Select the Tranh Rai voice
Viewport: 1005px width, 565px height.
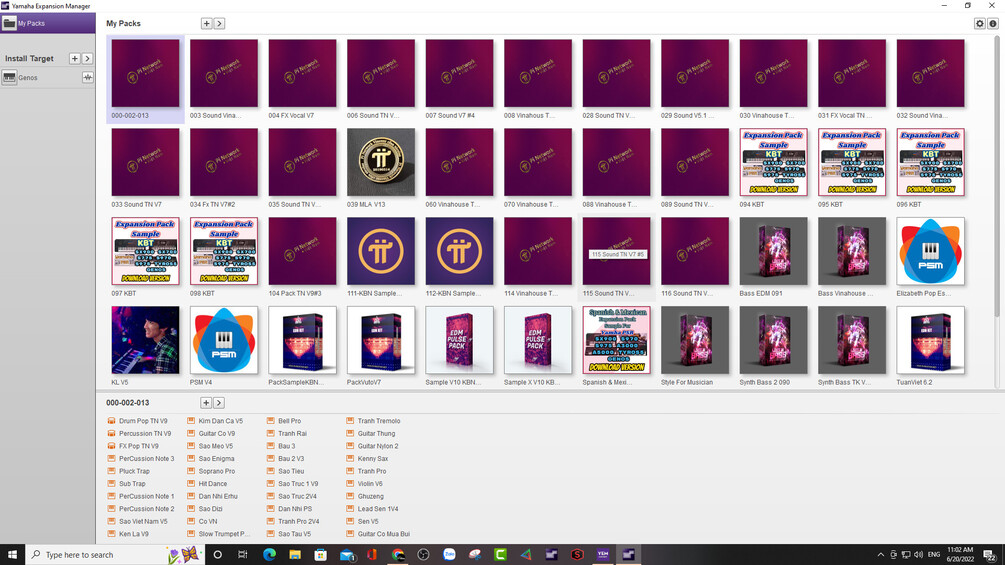287,434
